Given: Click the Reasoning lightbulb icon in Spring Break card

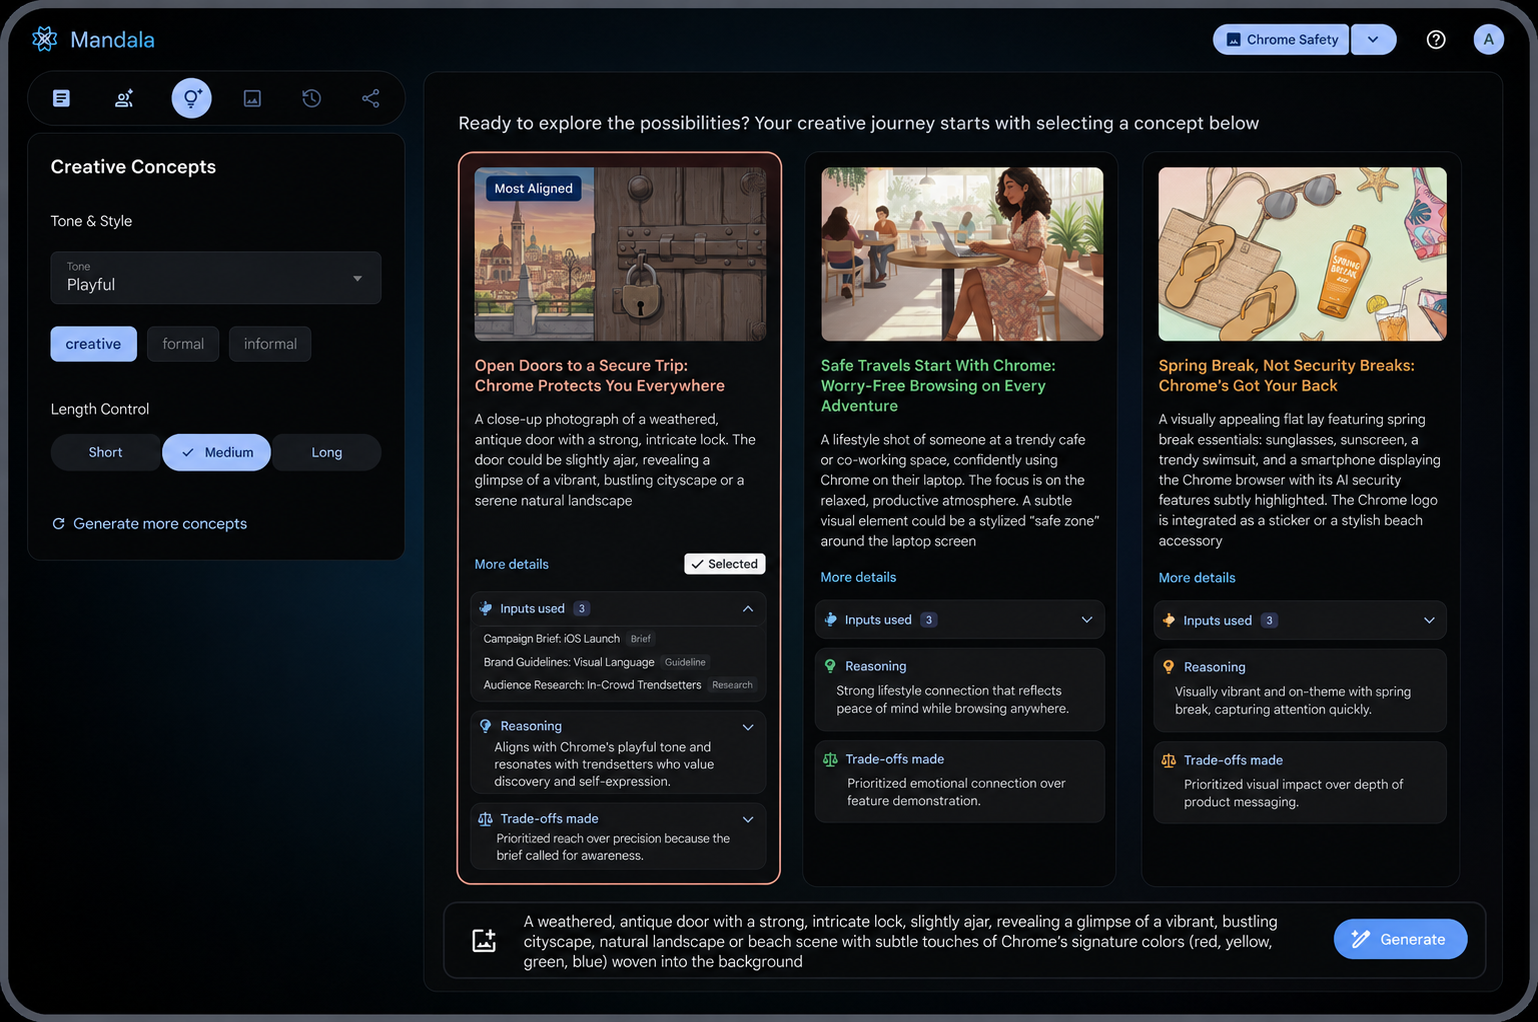Looking at the screenshot, I should [1168, 667].
